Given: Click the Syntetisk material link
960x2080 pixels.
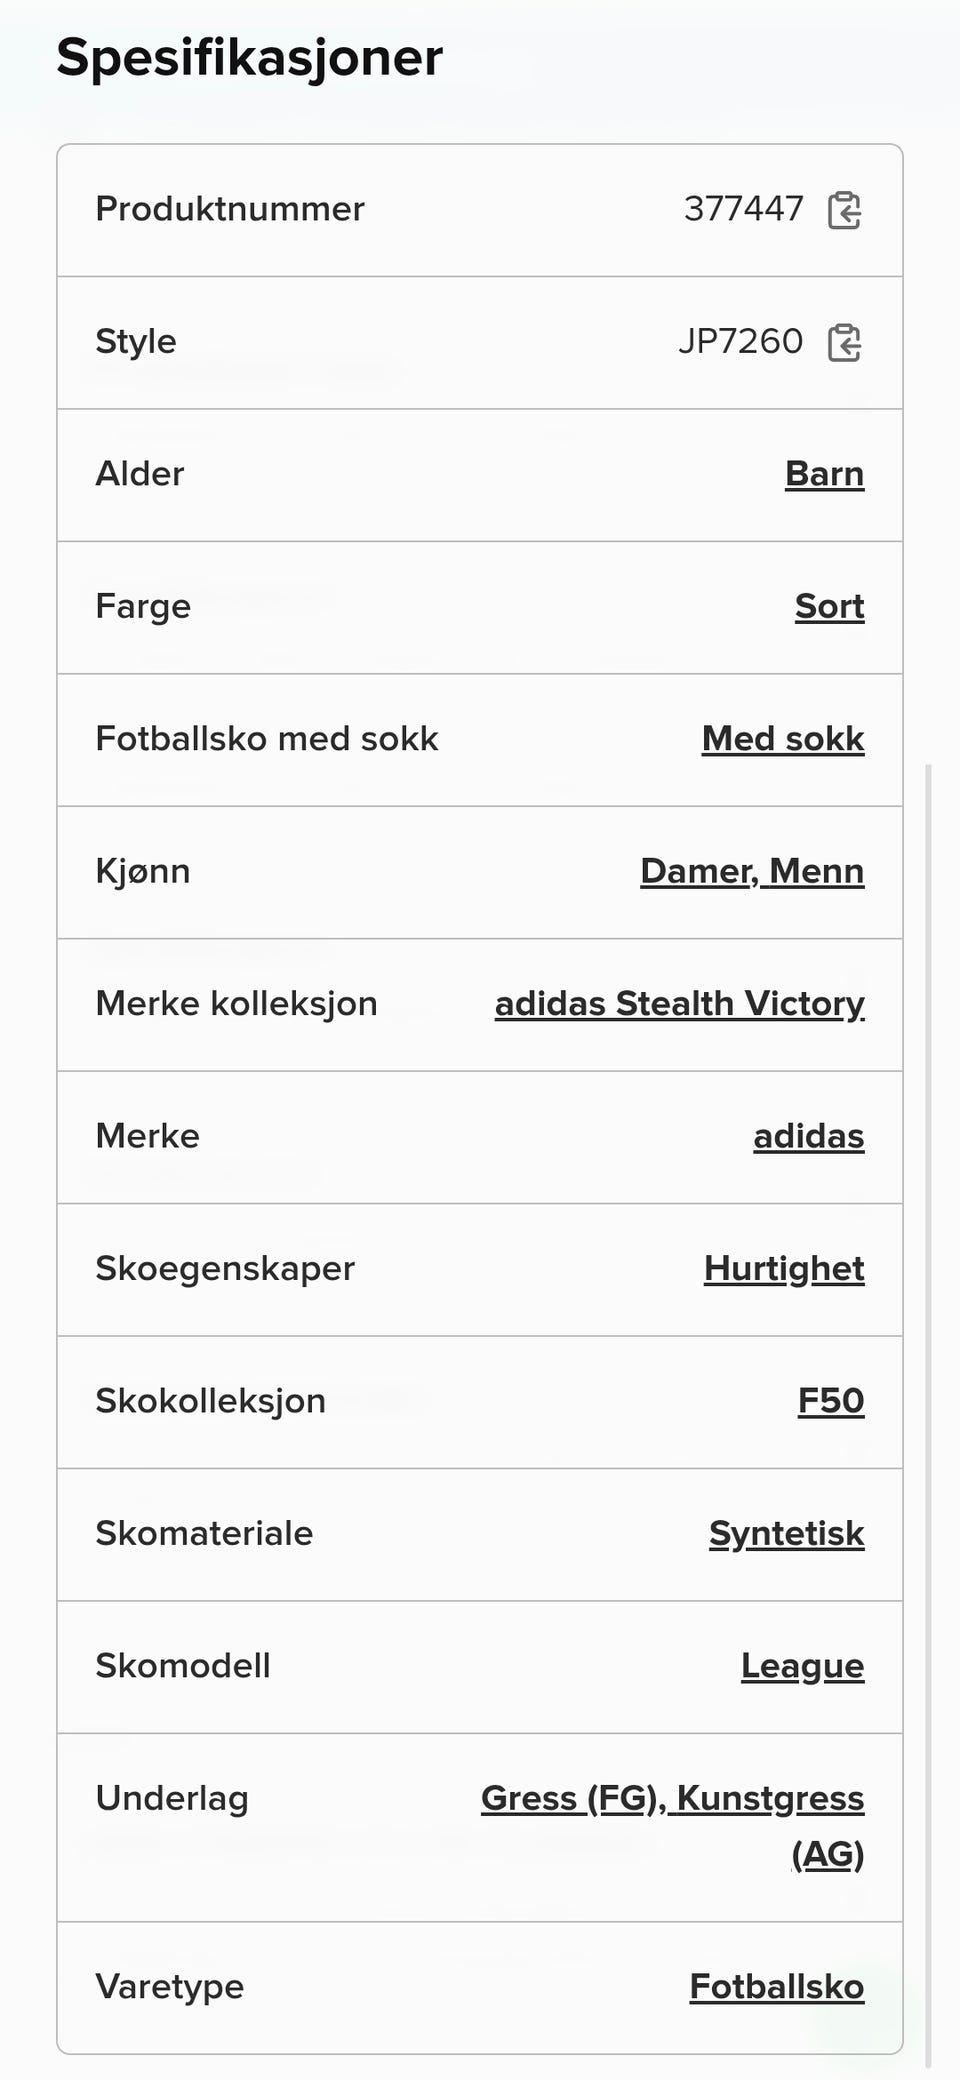Looking at the screenshot, I should (786, 1533).
